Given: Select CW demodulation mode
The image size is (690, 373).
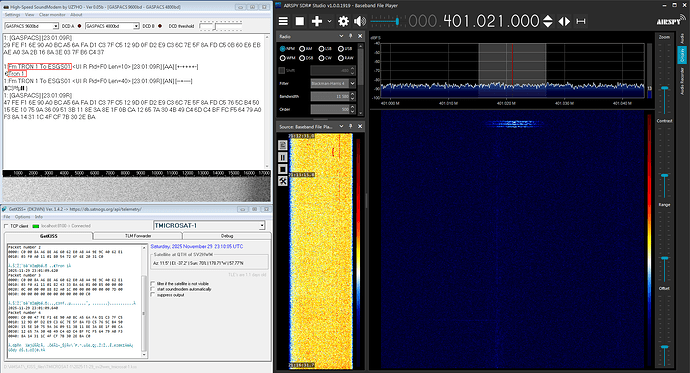Looking at the screenshot, I should coord(321,58).
